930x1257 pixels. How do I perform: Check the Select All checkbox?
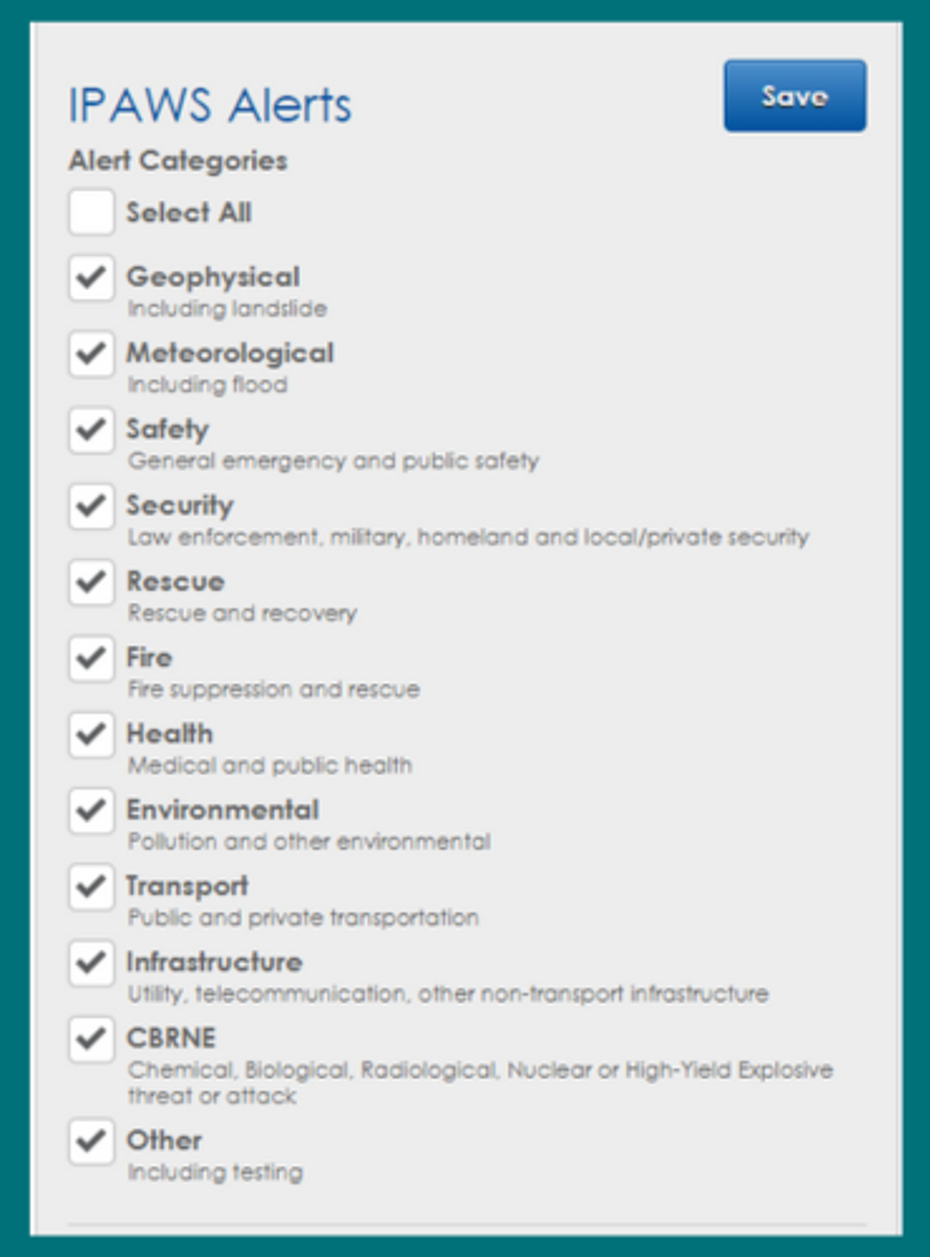(x=91, y=213)
